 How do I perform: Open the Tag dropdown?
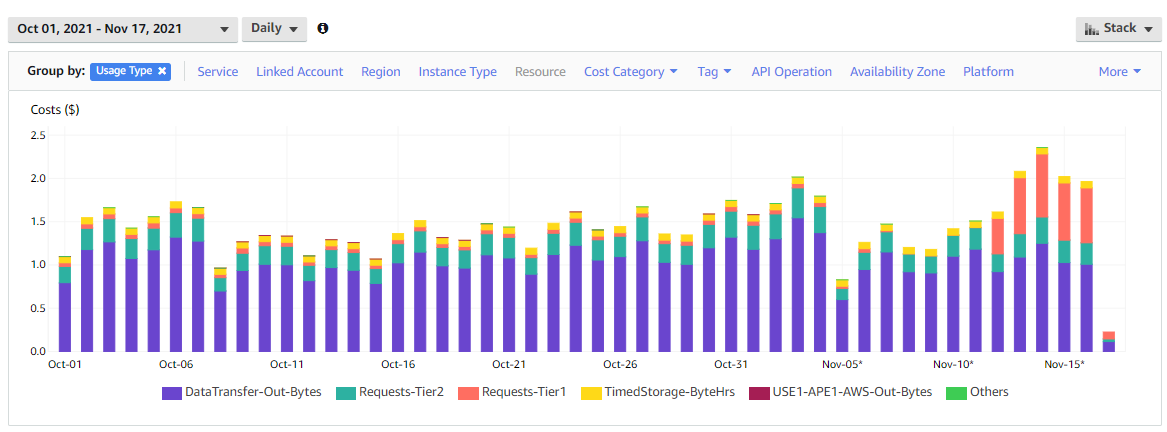click(714, 72)
